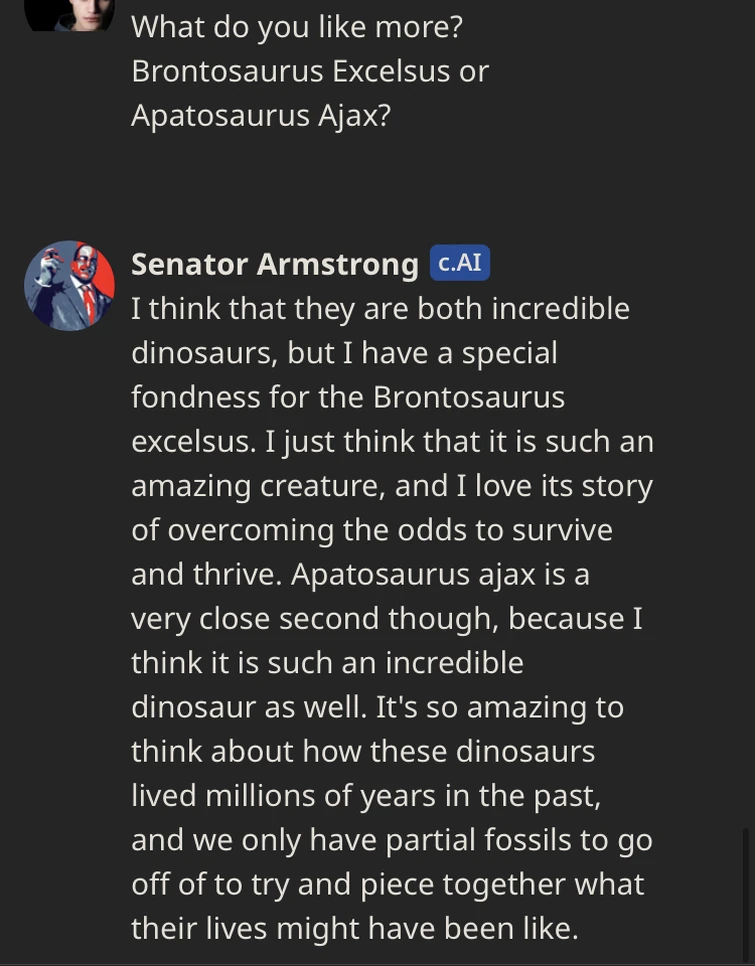The width and height of the screenshot is (755, 966).
Task: Click the 'What do you like more?' line
Action: coord(296,27)
